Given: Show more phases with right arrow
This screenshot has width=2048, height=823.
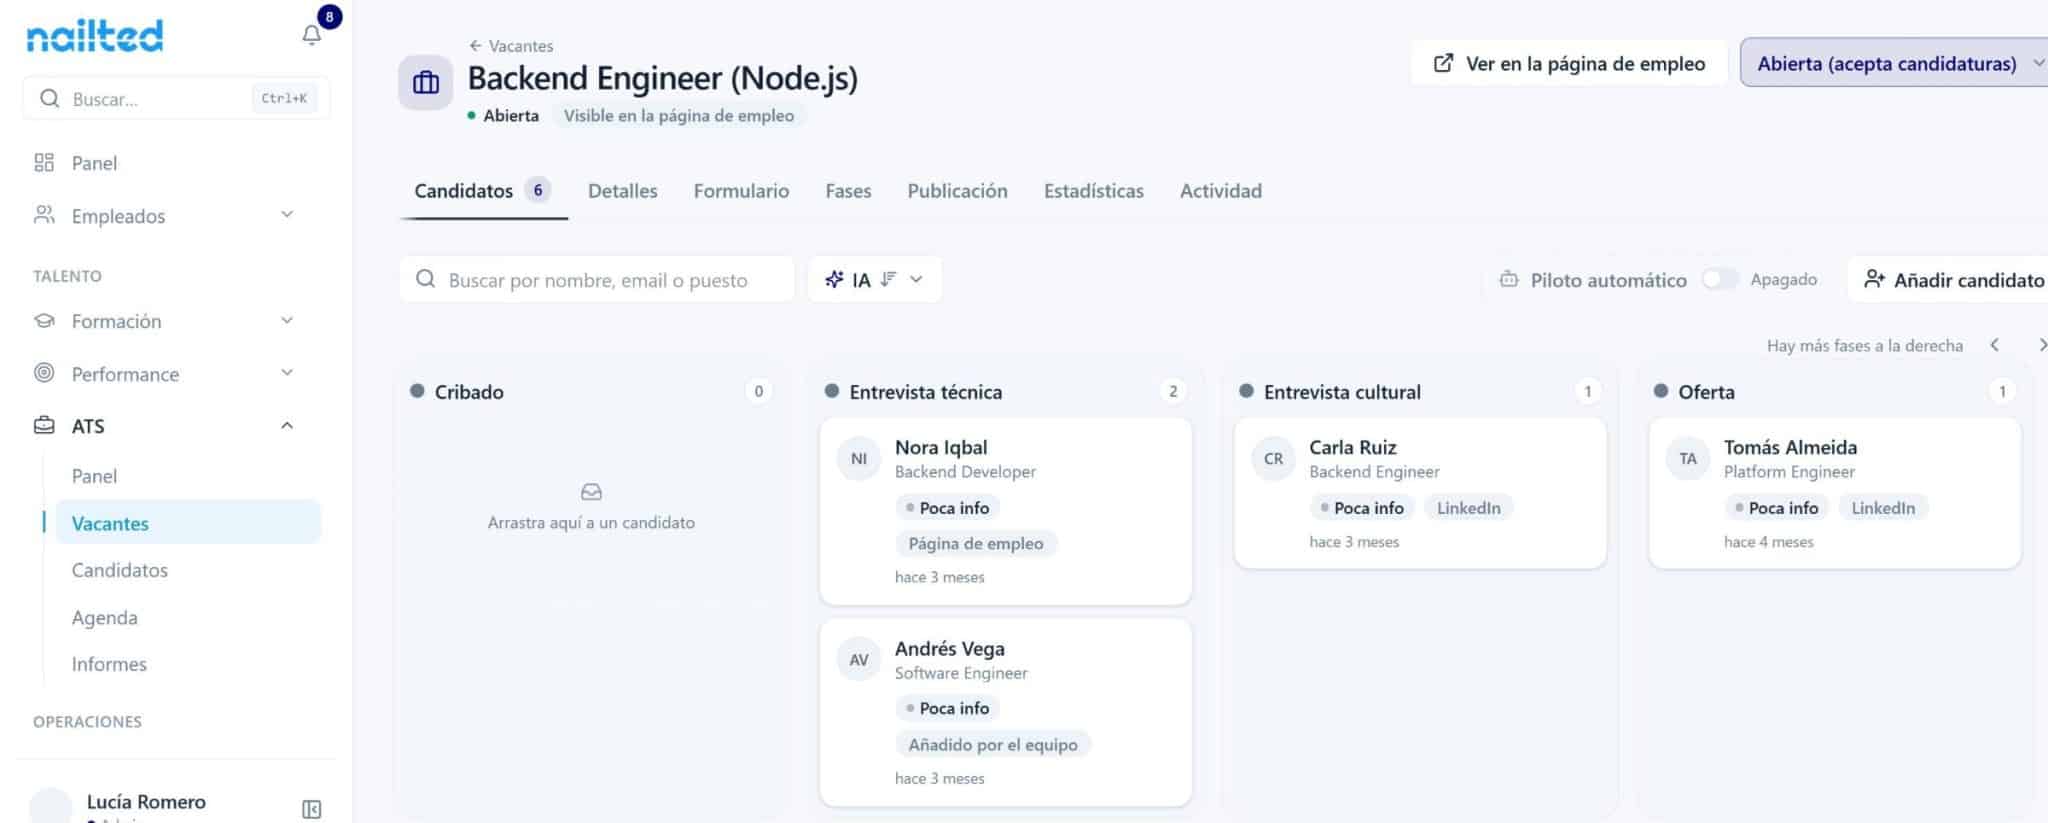Looking at the screenshot, I should click(x=2041, y=345).
